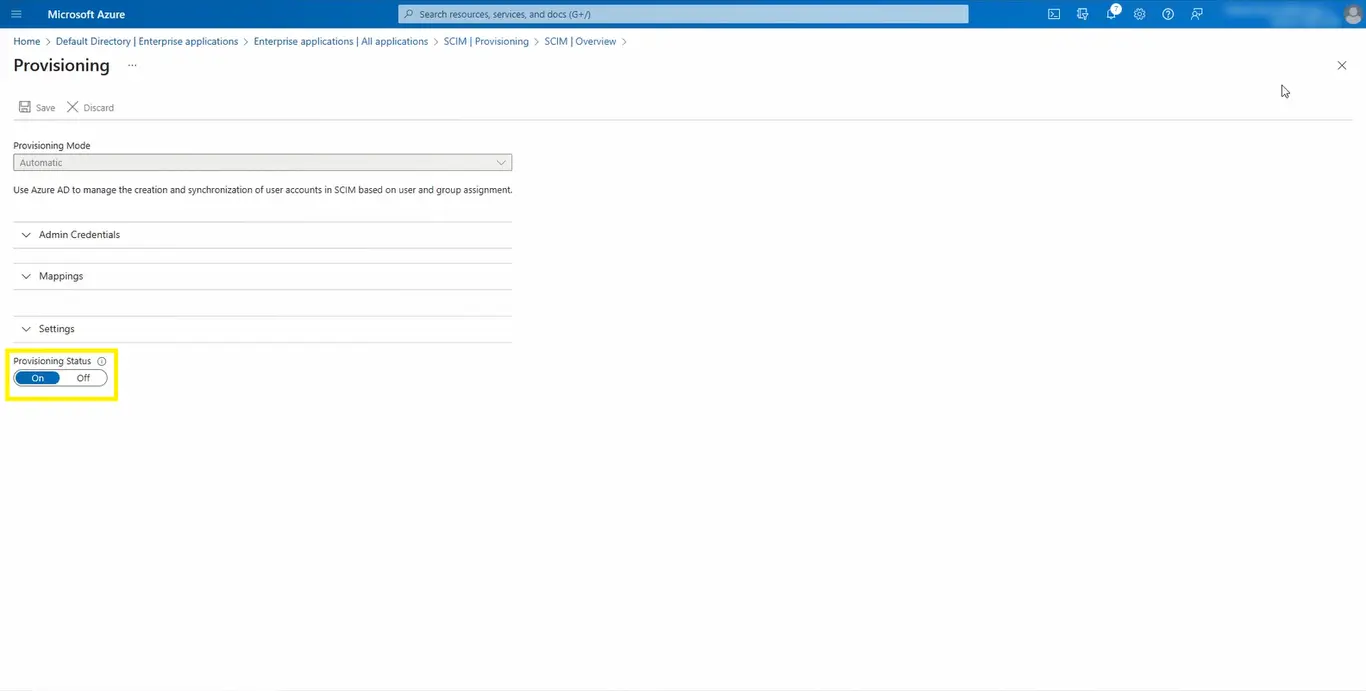Click Save in the command bar

coord(37,107)
